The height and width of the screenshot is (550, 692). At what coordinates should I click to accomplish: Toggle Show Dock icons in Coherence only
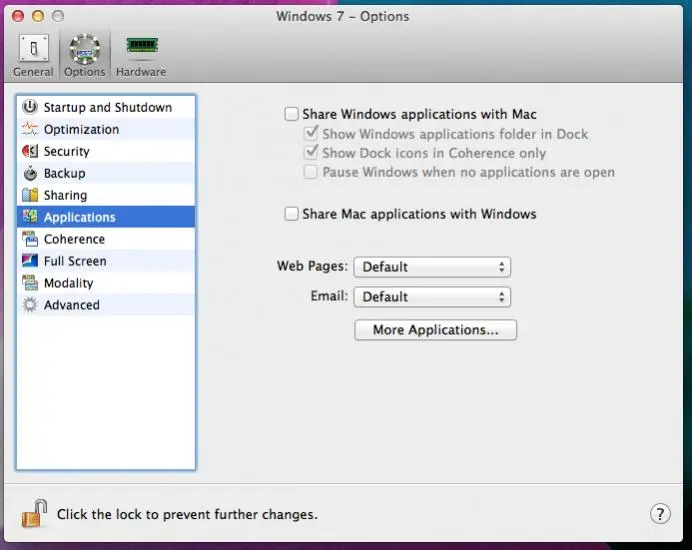[312, 153]
